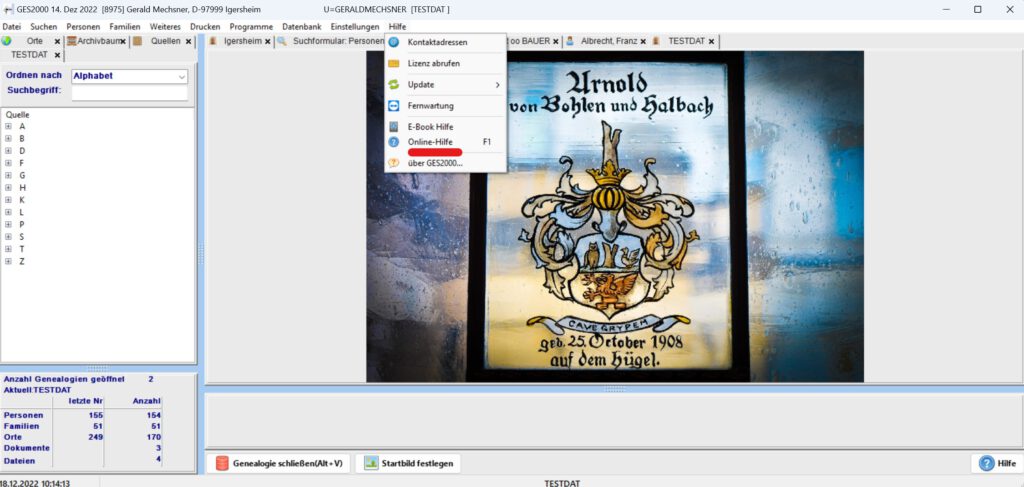Choose Lizenz abrufen from Hilfe menu
Viewport: 1024px width, 487px height.
point(445,63)
